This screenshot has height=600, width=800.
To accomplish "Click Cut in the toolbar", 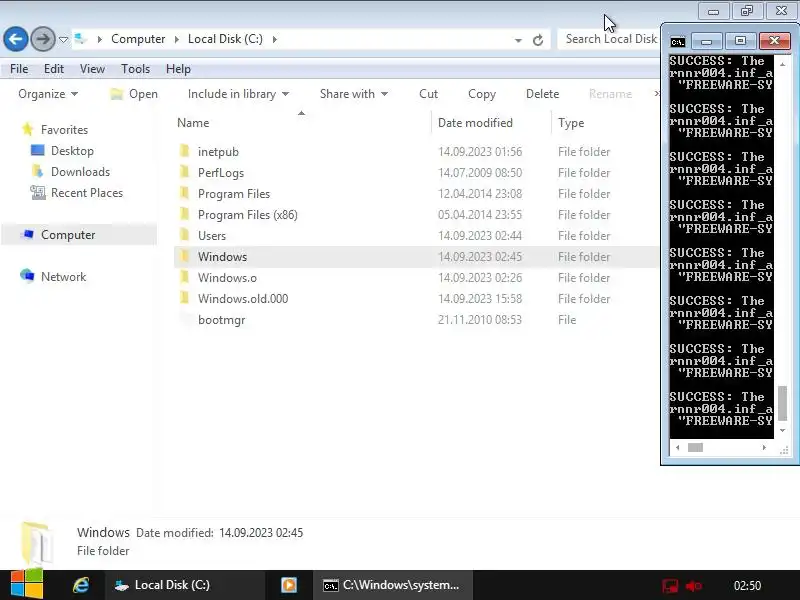I will click(x=428, y=94).
